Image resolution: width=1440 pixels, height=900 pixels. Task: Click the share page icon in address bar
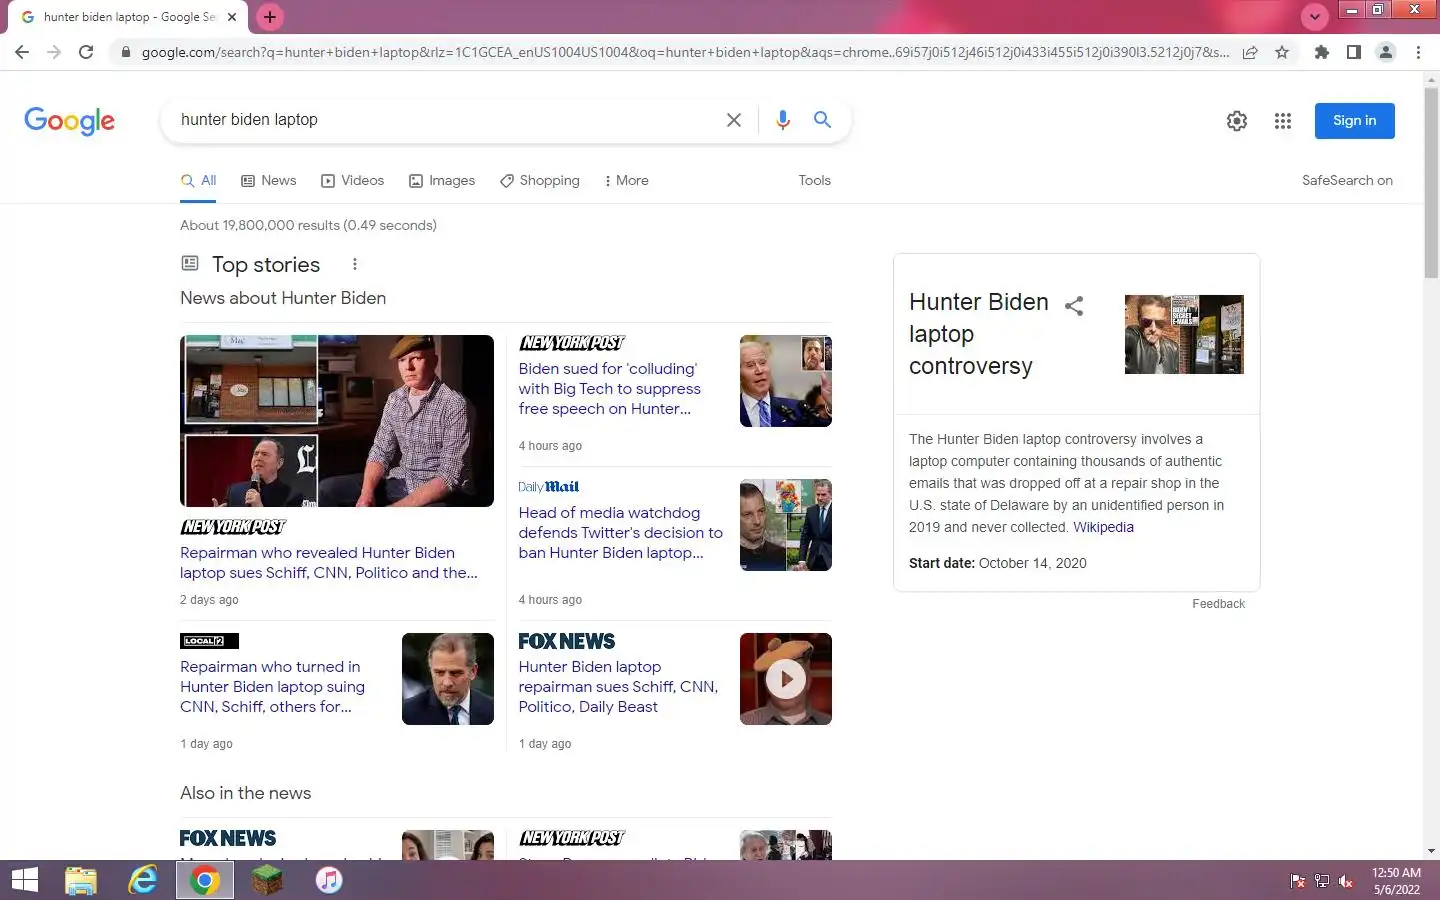point(1250,52)
